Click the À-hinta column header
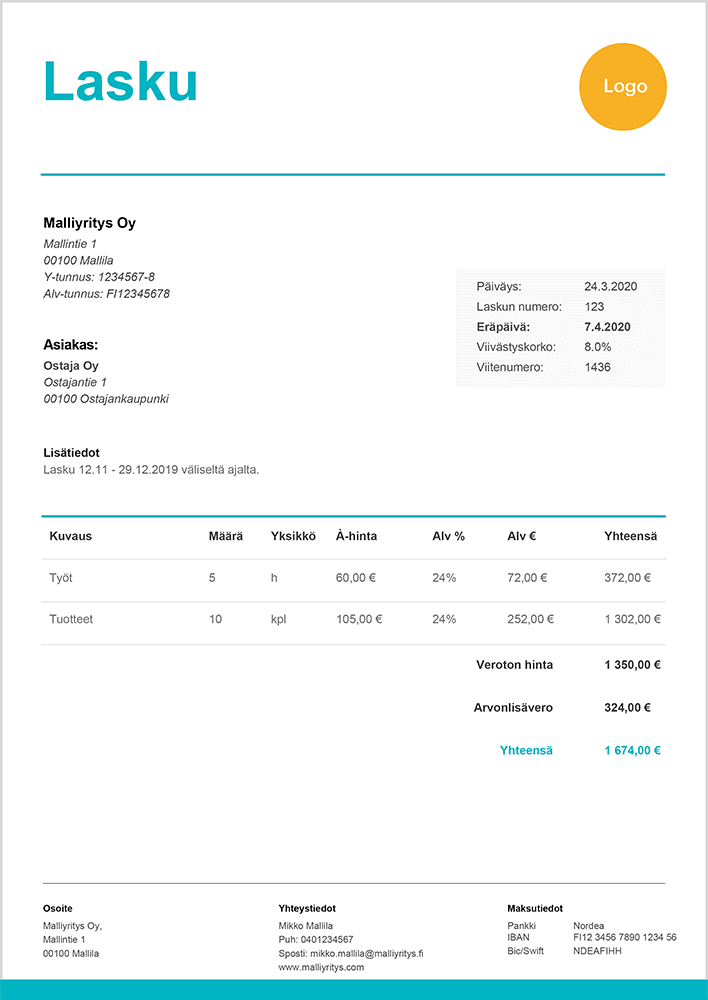The image size is (708, 1000). click(x=356, y=536)
